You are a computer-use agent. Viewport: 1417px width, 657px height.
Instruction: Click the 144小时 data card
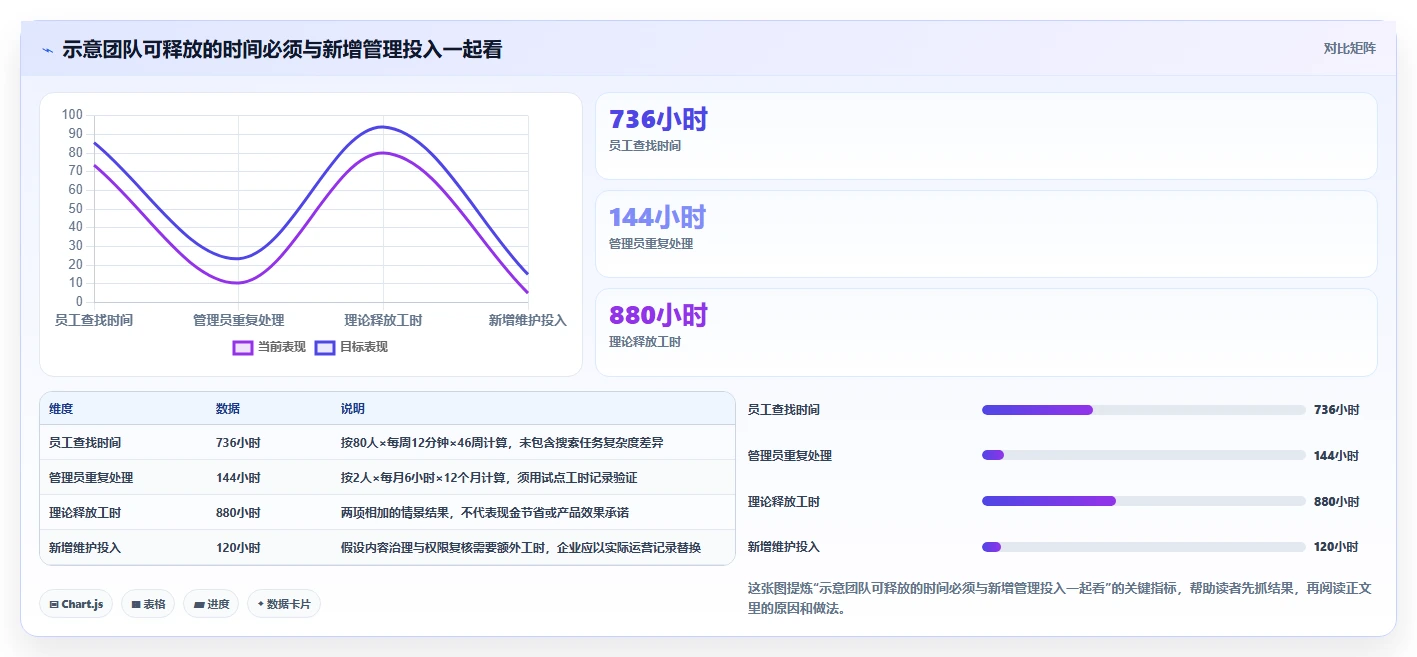[986, 234]
